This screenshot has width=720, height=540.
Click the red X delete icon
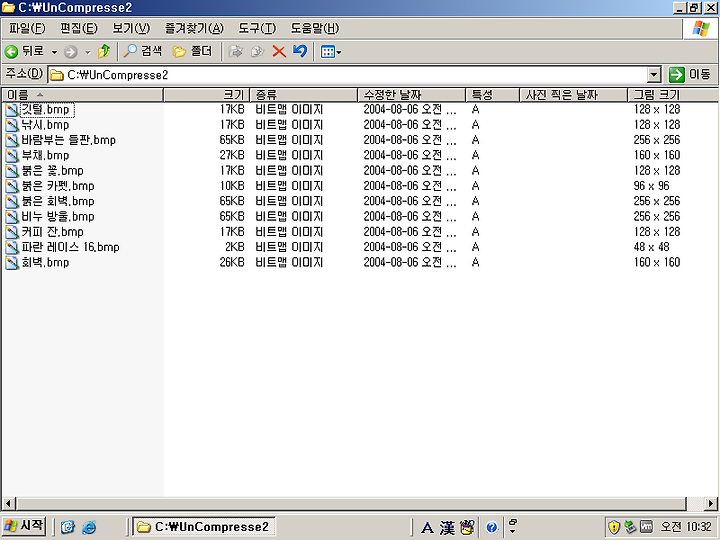pyautogui.click(x=279, y=51)
